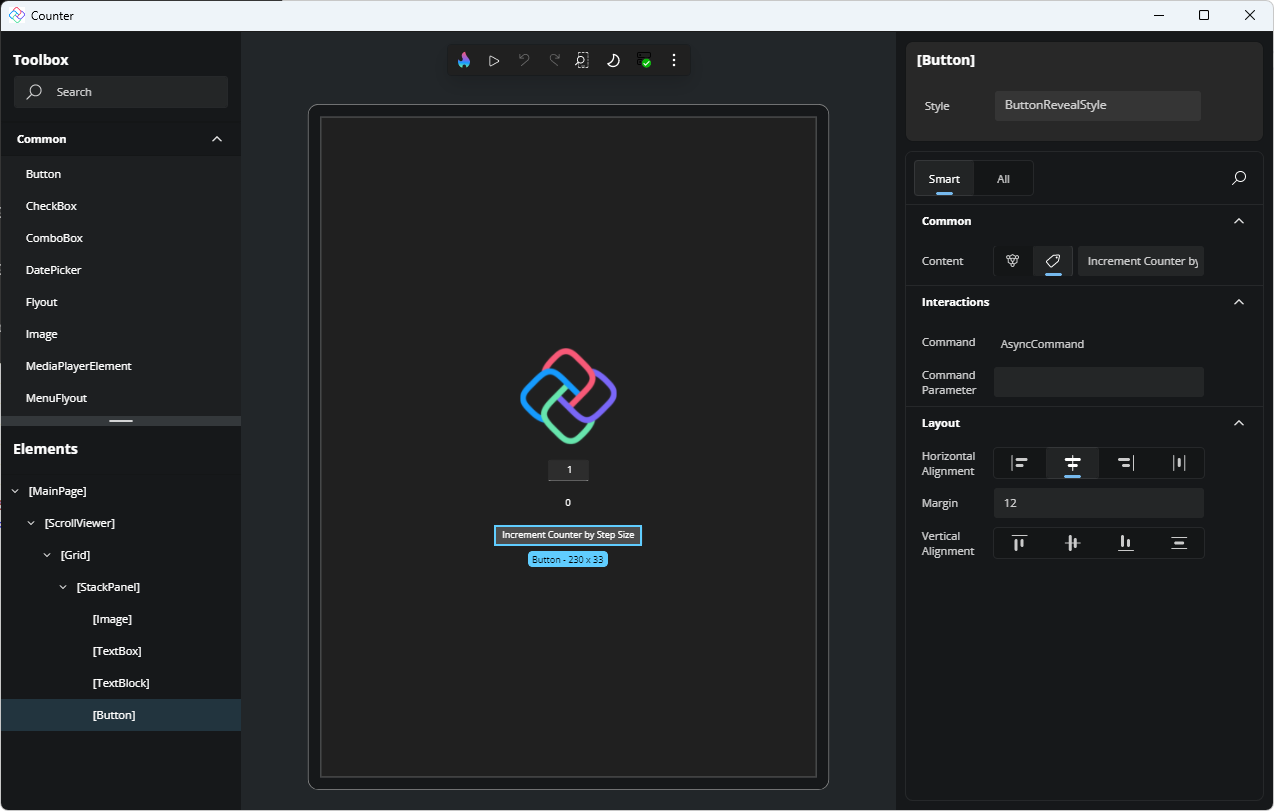The height and width of the screenshot is (811, 1274).
Task: Click the Margin input field showing 12
Action: (x=1098, y=503)
